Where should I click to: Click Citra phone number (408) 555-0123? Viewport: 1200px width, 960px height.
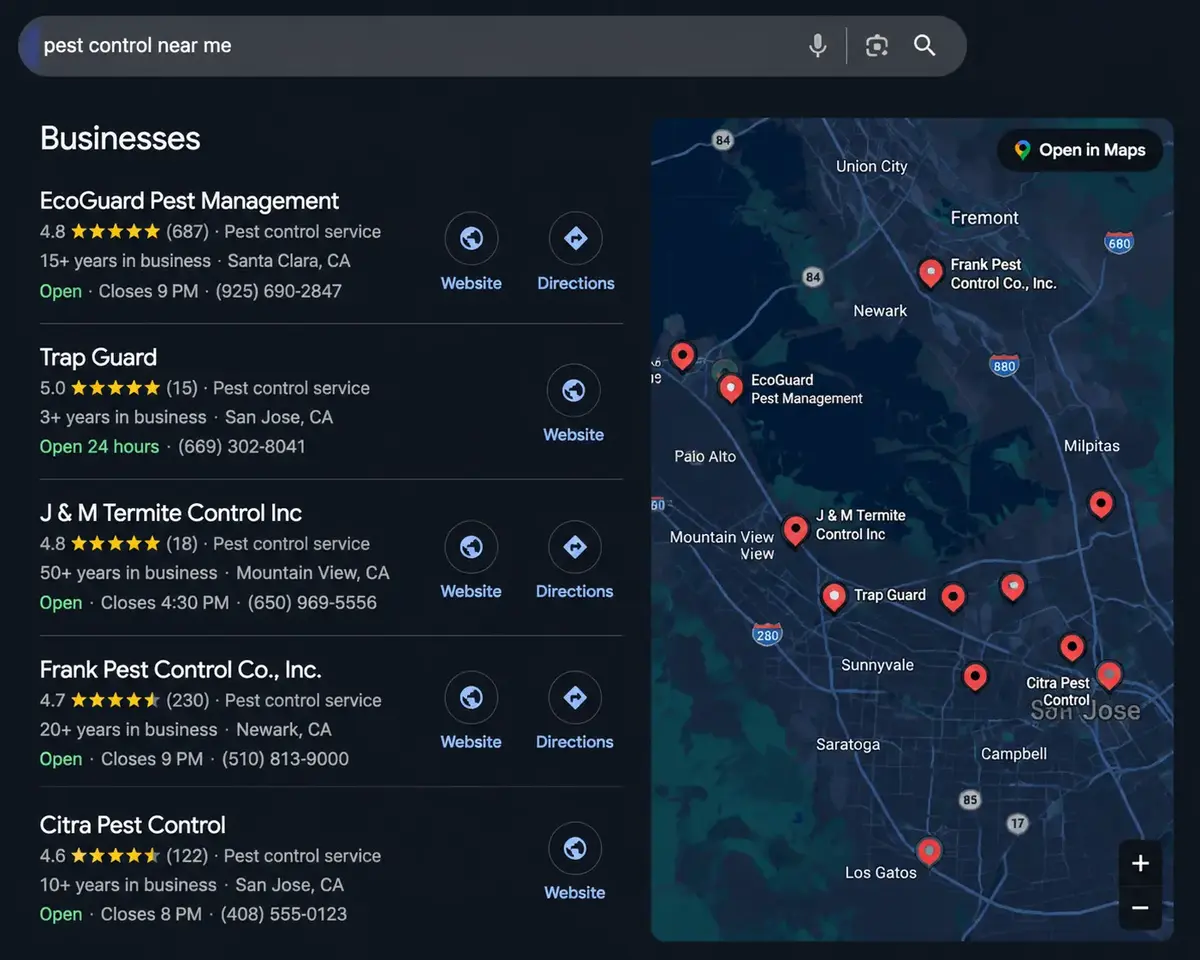[284, 914]
